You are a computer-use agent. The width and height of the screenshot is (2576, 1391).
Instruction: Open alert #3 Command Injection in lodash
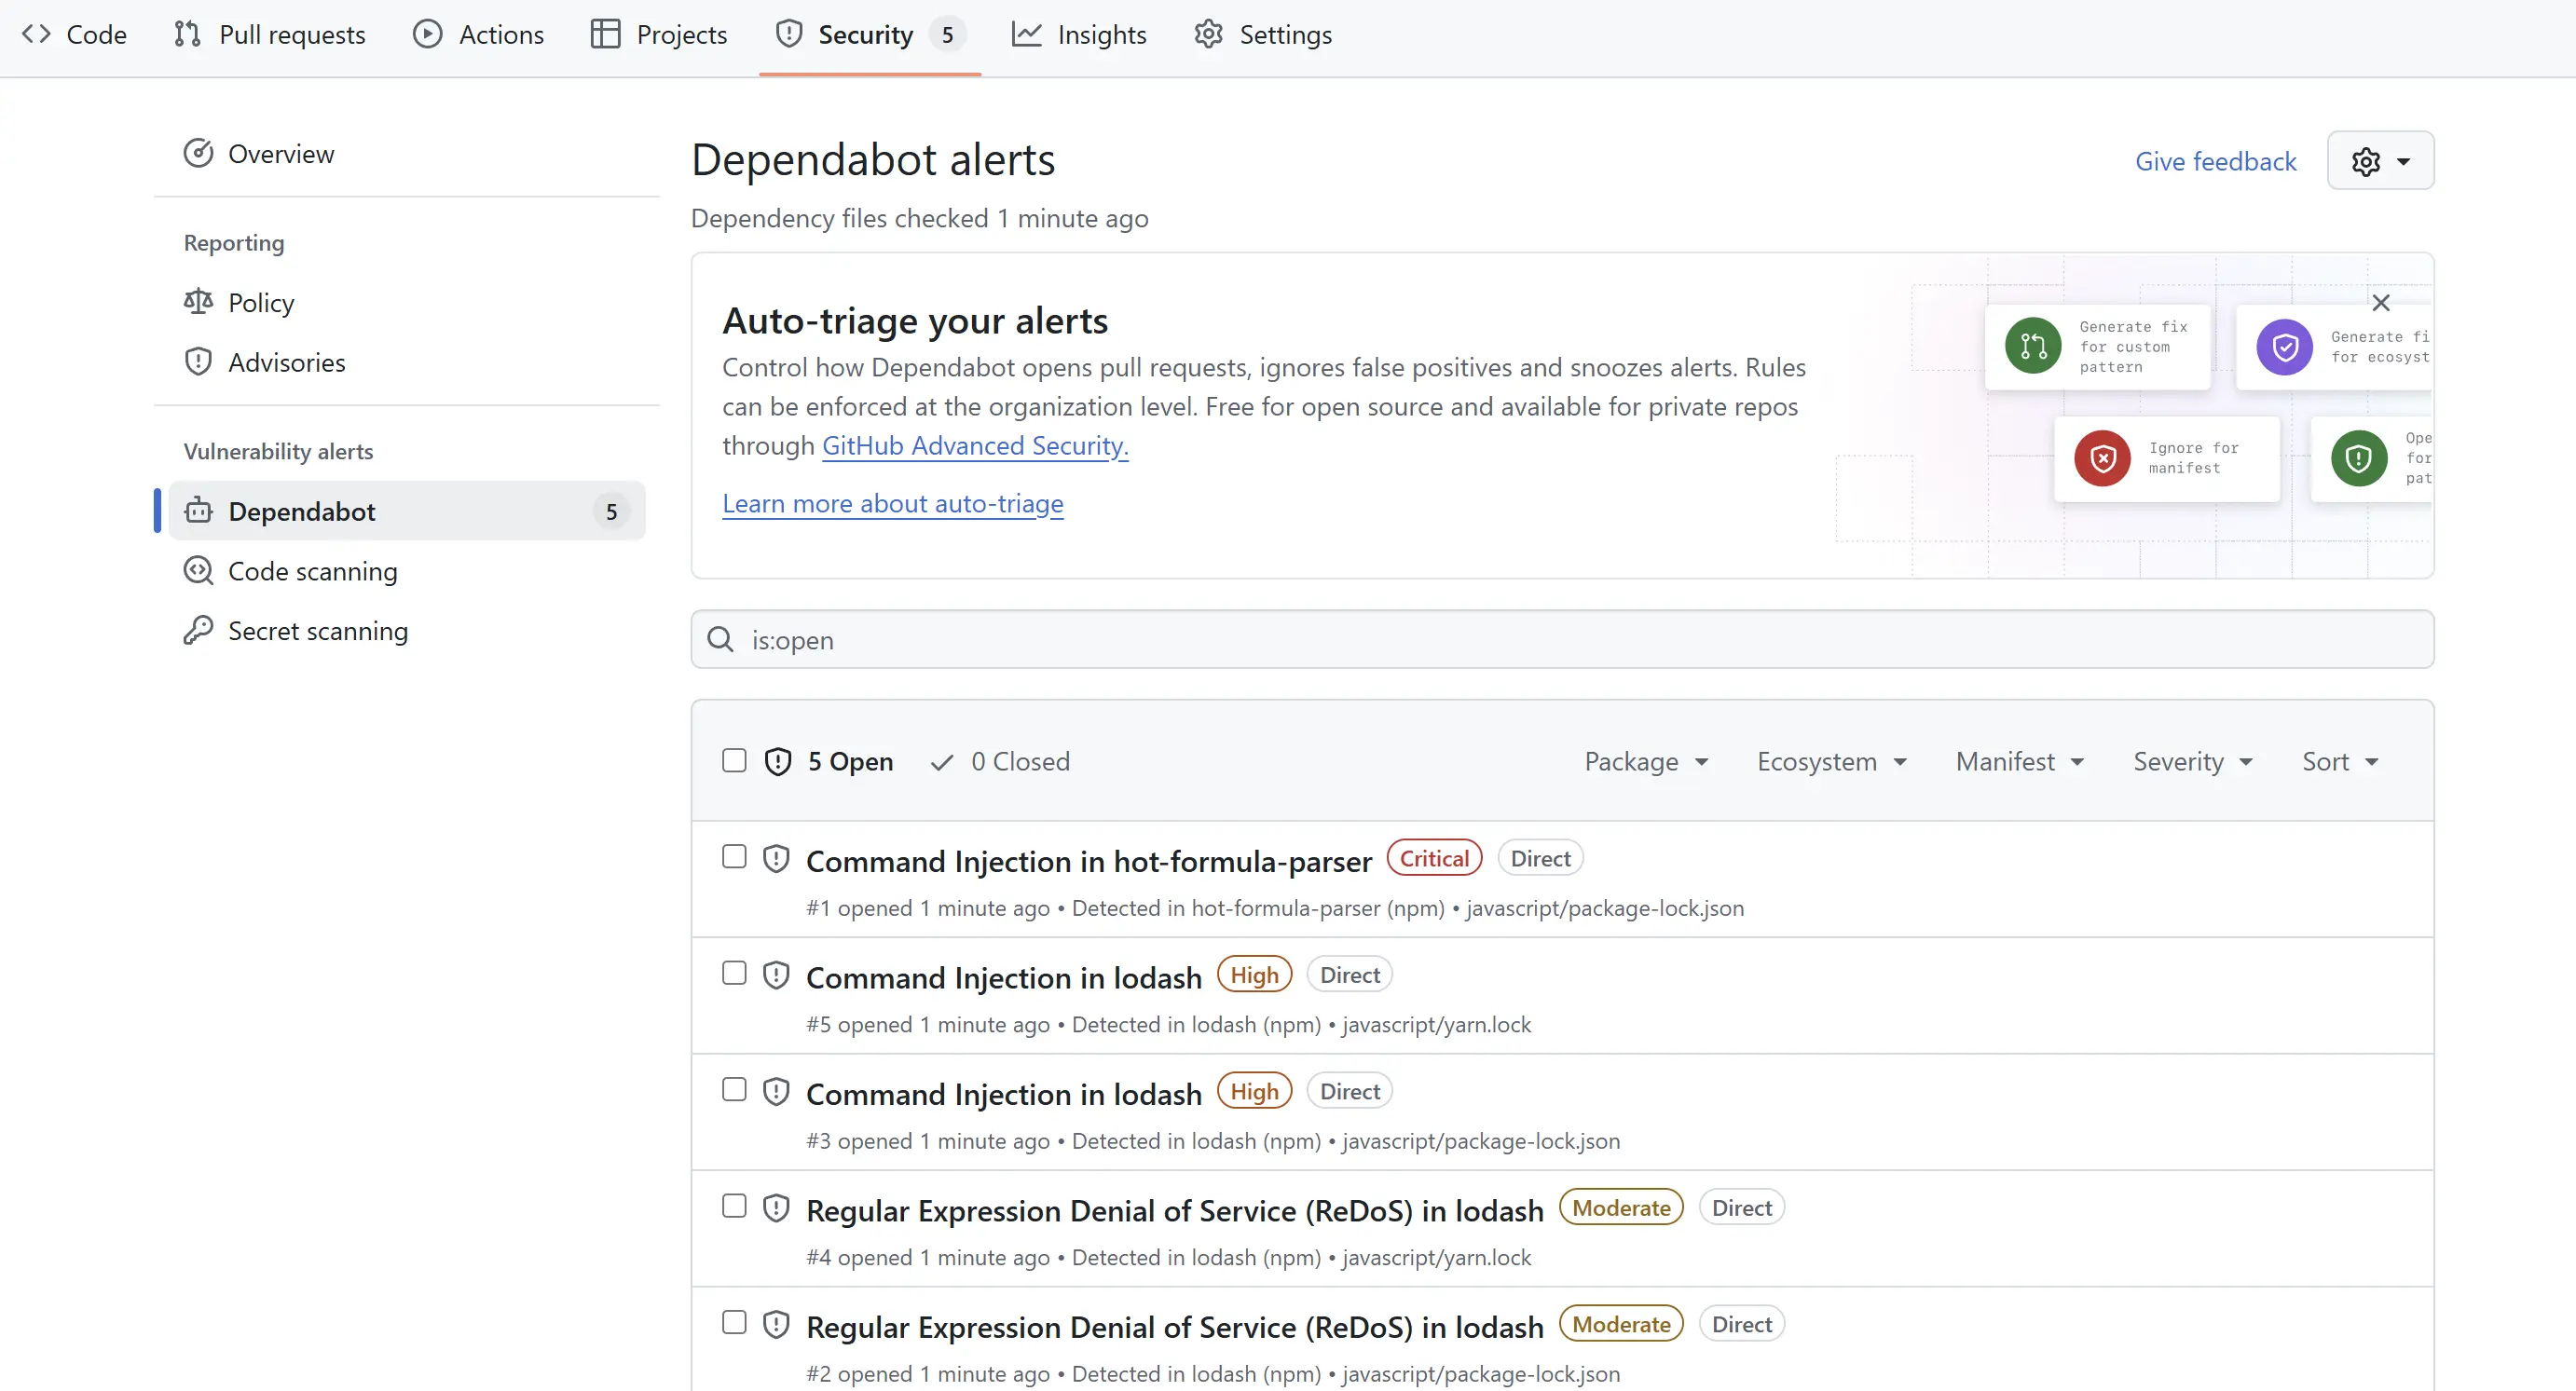click(1004, 1094)
